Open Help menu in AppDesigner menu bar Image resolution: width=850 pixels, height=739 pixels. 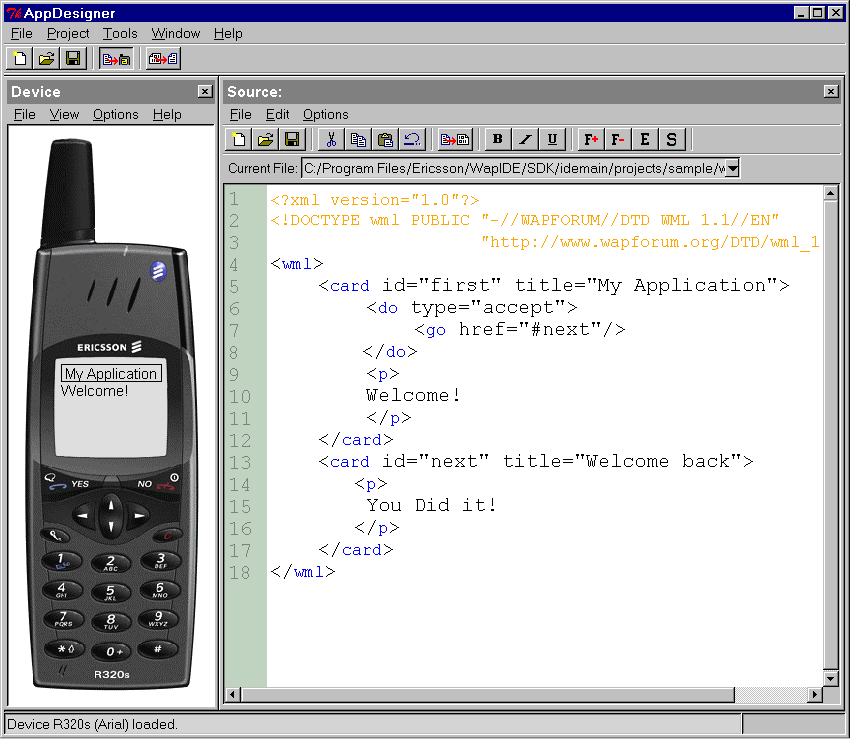pyautogui.click(x=228, y=34)
